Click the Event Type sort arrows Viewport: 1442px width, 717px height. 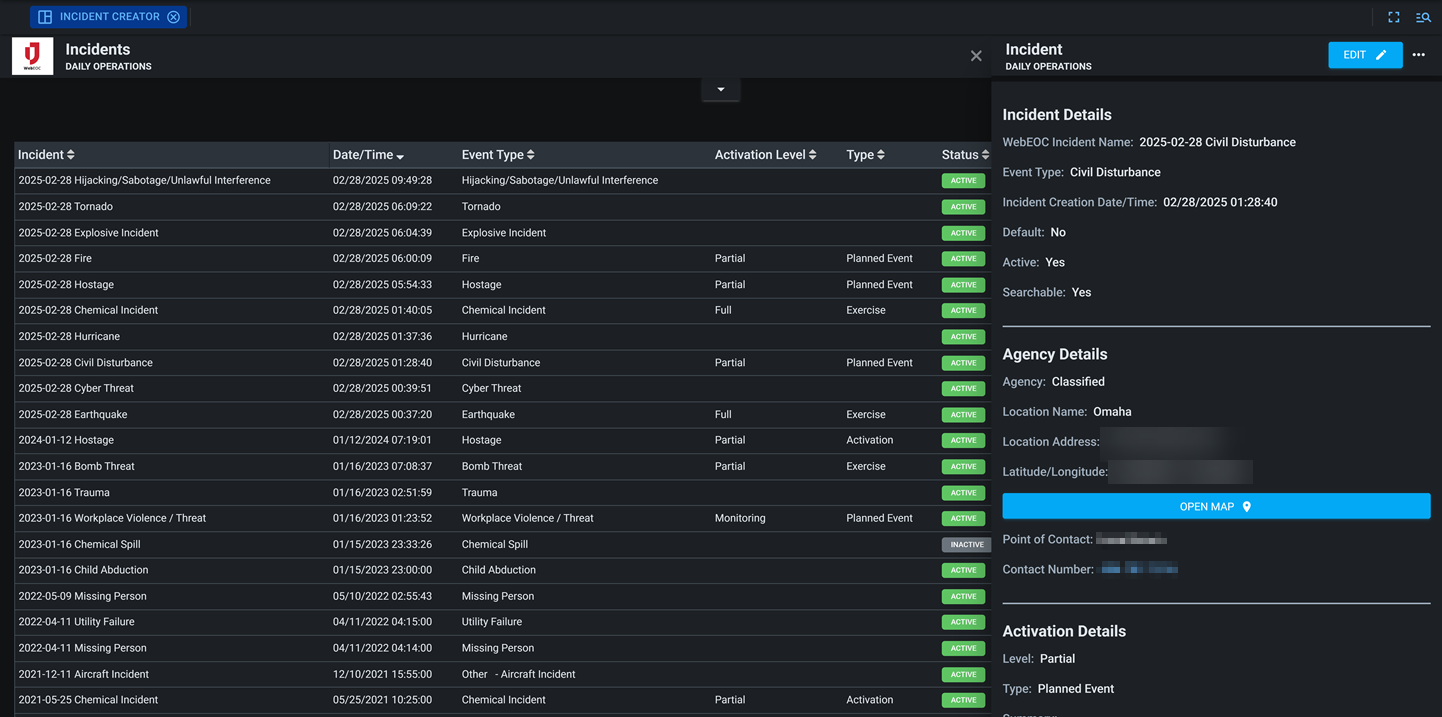click(530, 154)
